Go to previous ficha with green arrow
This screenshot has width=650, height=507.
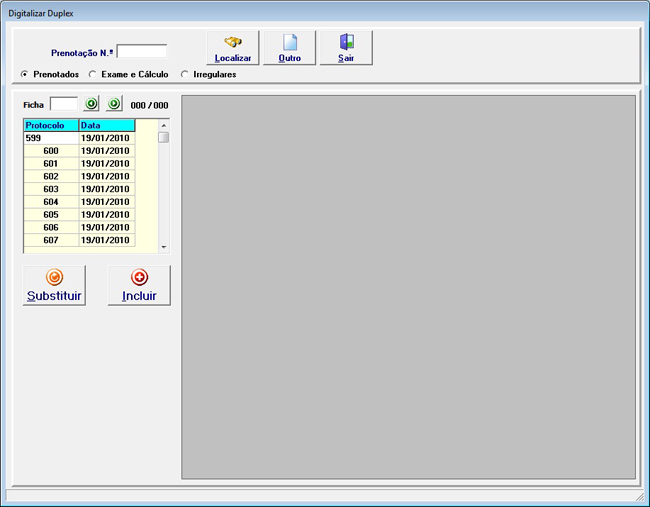pyautogui.click(x=91, y=103)
